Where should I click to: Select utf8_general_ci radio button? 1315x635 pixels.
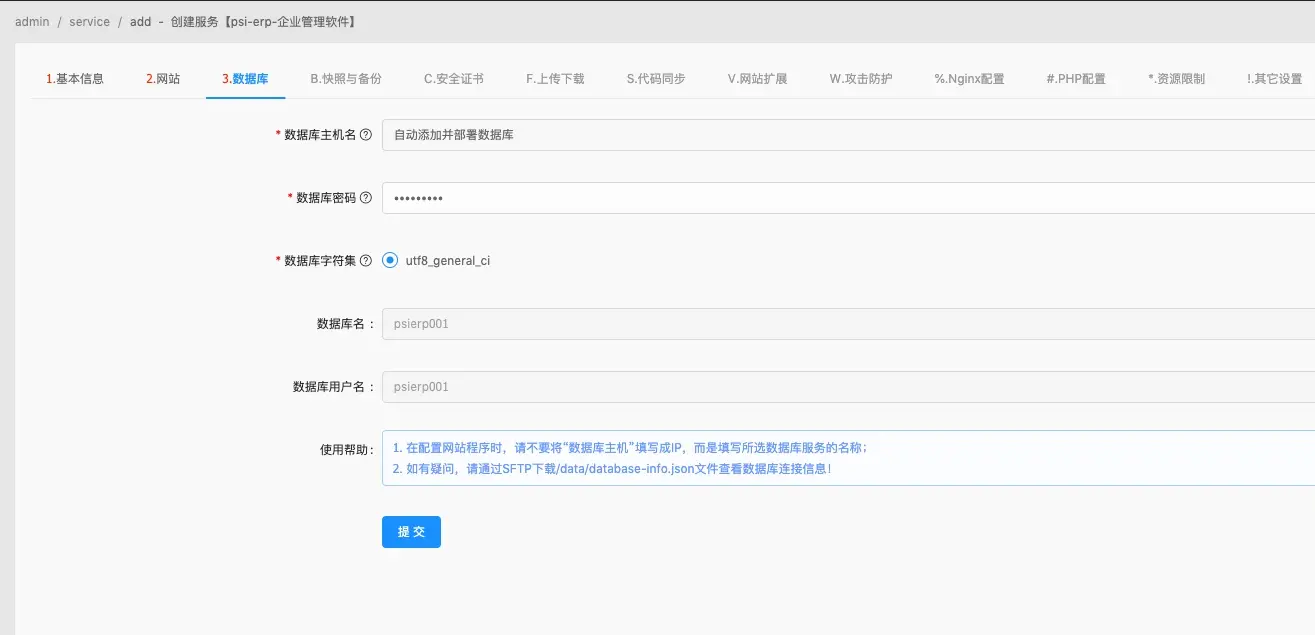pos(390,260)
